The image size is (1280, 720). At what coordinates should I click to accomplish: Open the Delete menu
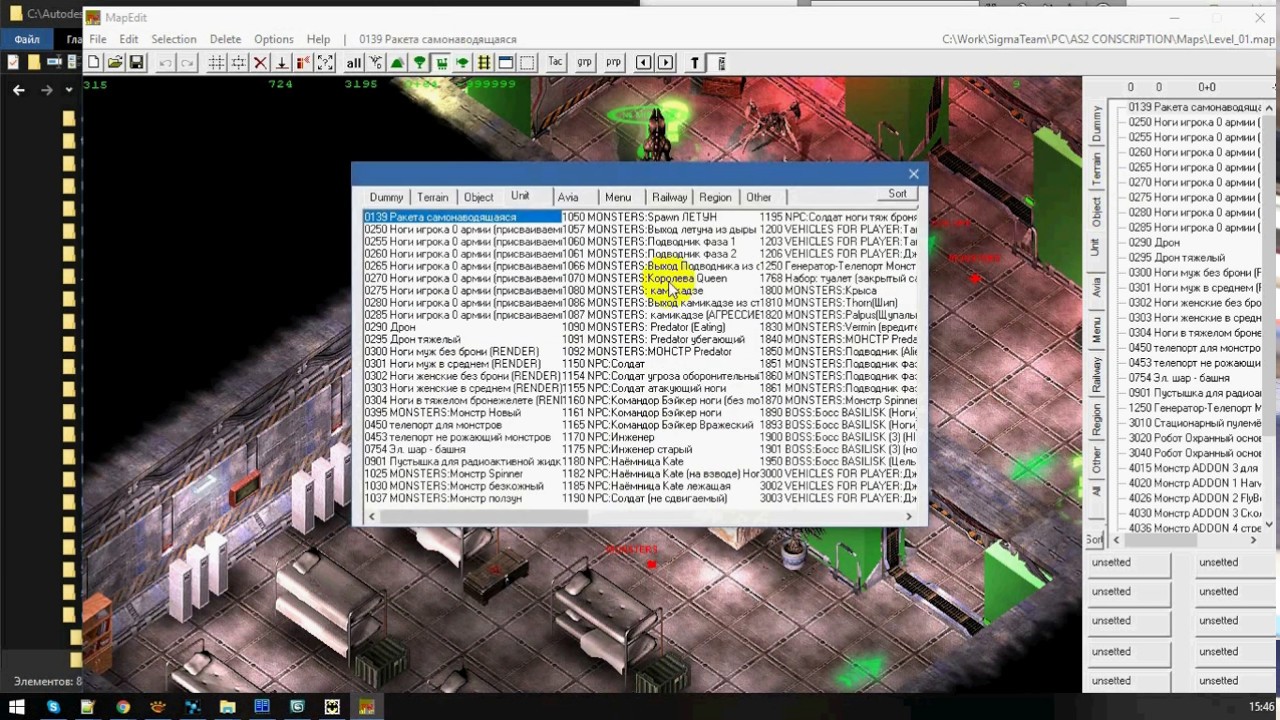[225, 39]
